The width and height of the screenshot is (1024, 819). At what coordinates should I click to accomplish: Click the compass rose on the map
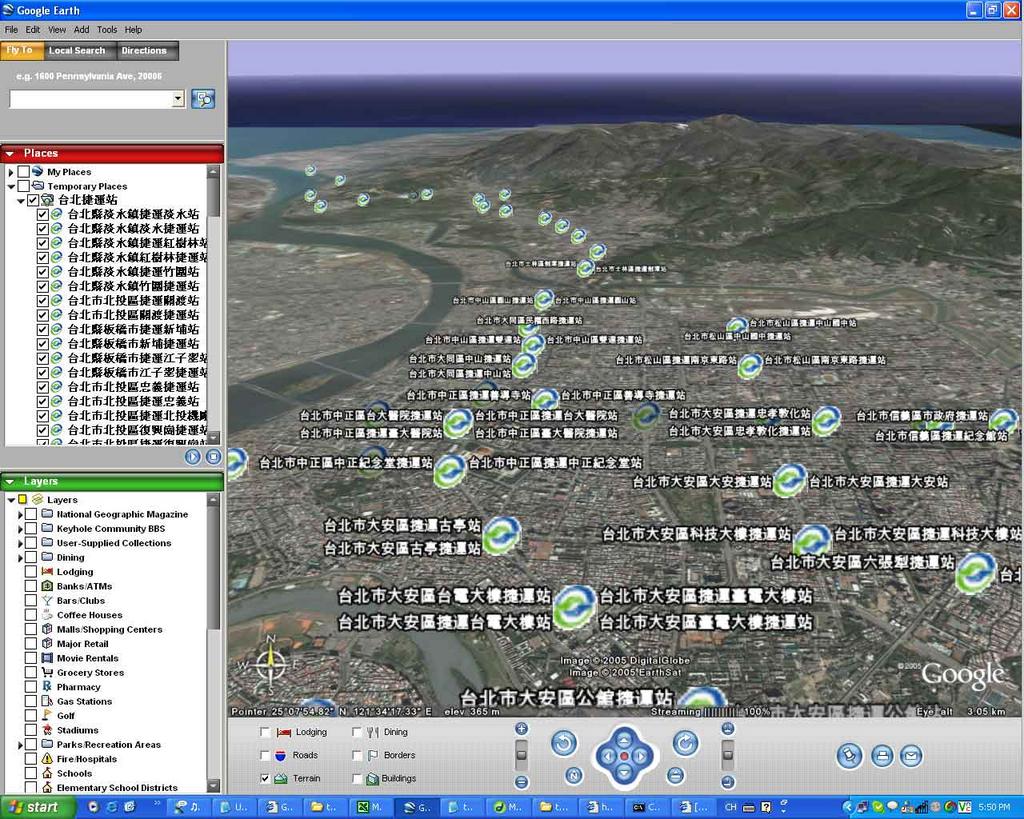click(270, 665)
